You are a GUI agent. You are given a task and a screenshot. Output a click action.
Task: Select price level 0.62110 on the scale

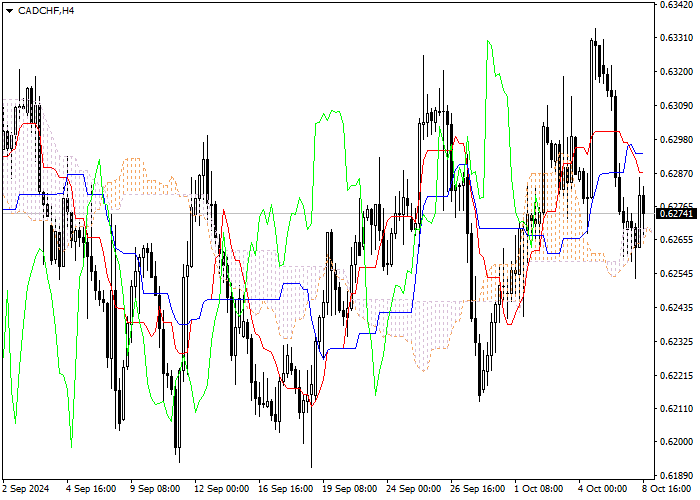[x=676, y=408]
